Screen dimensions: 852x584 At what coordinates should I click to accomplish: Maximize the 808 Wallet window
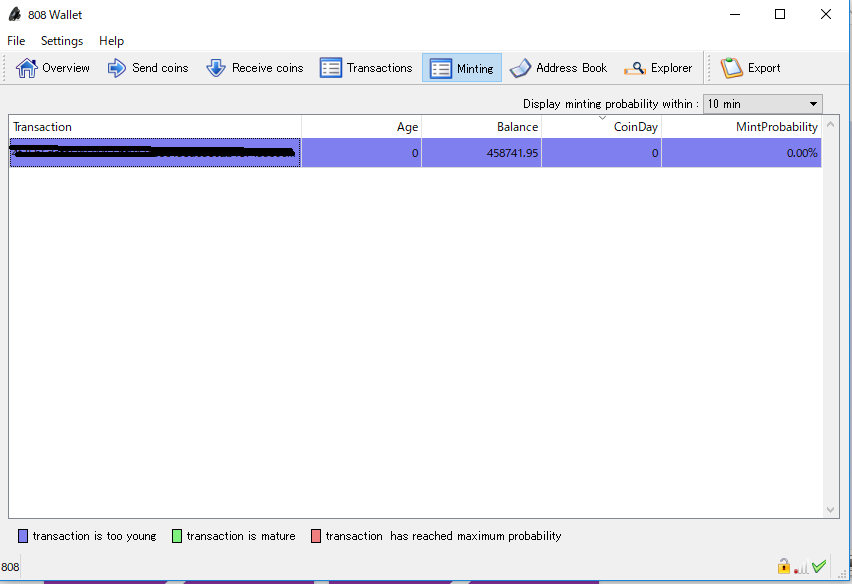[x=780, y=14]
